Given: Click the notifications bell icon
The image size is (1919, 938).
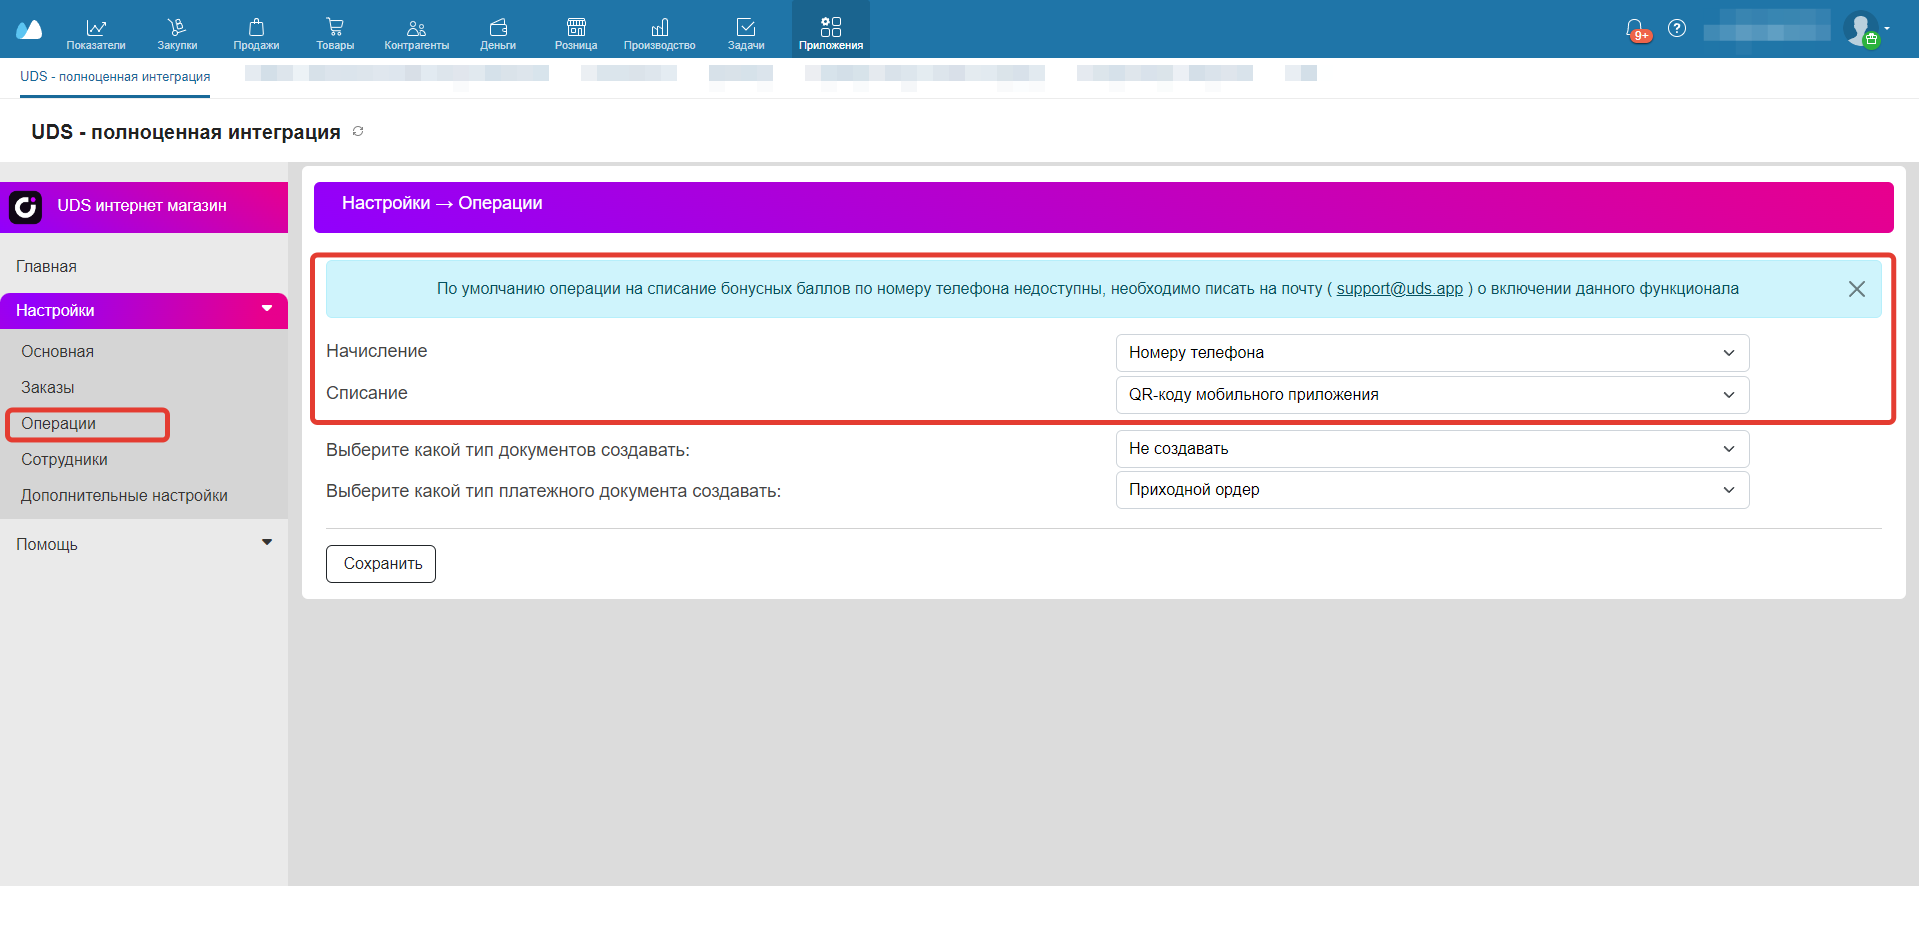Looking at the screenshot, I should click(x=1635, y=29).
